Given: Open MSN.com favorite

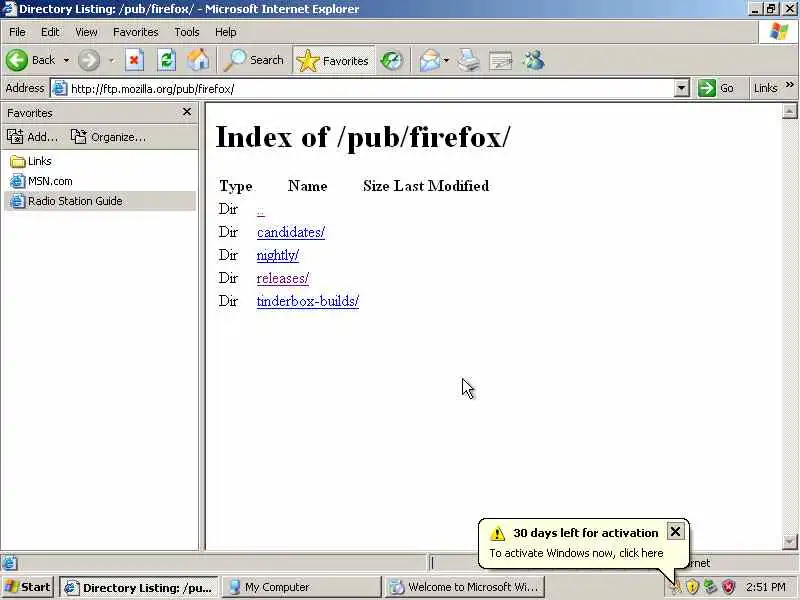Looking at the screenshot, I should click(x=41, y=181).
